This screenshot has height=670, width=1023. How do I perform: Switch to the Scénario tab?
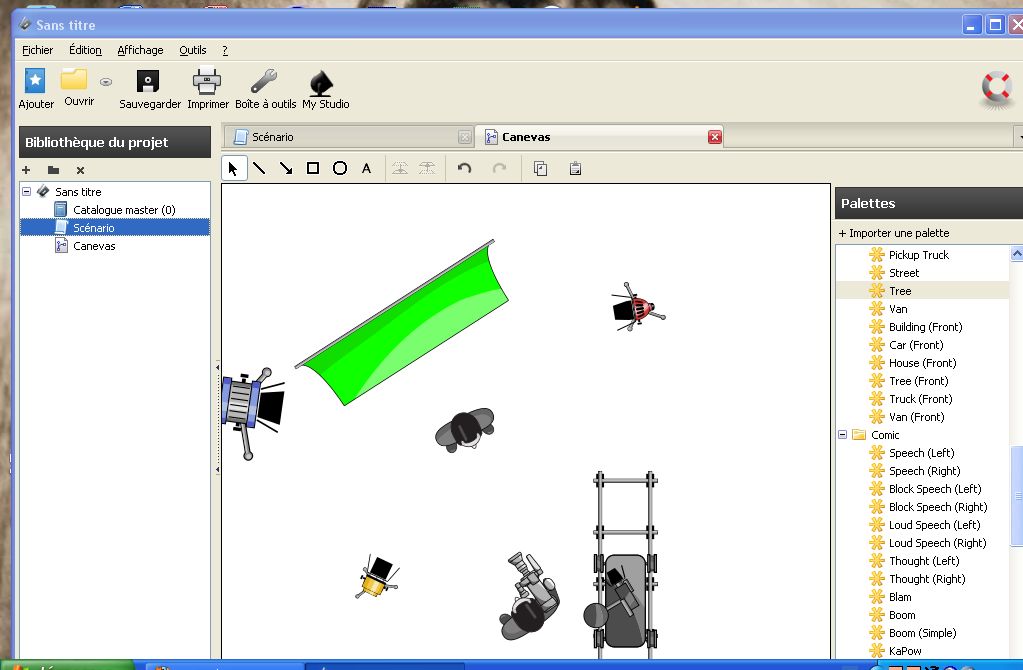348,137
